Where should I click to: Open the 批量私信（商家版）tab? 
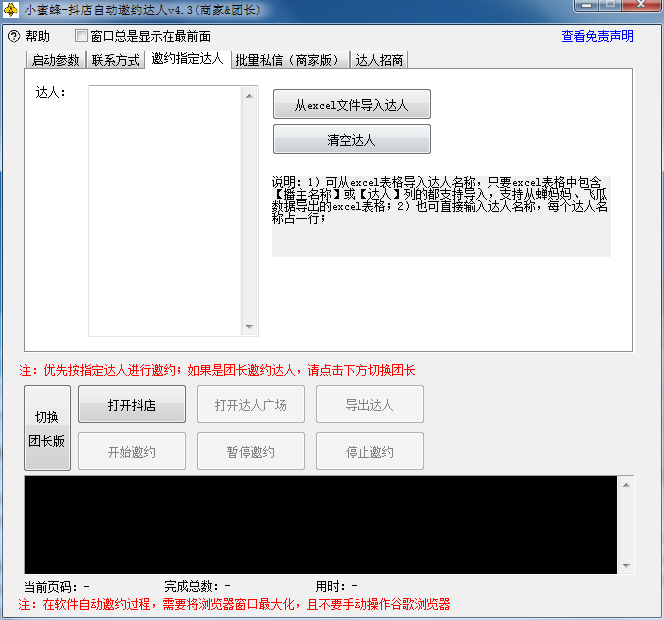point(290,60)
